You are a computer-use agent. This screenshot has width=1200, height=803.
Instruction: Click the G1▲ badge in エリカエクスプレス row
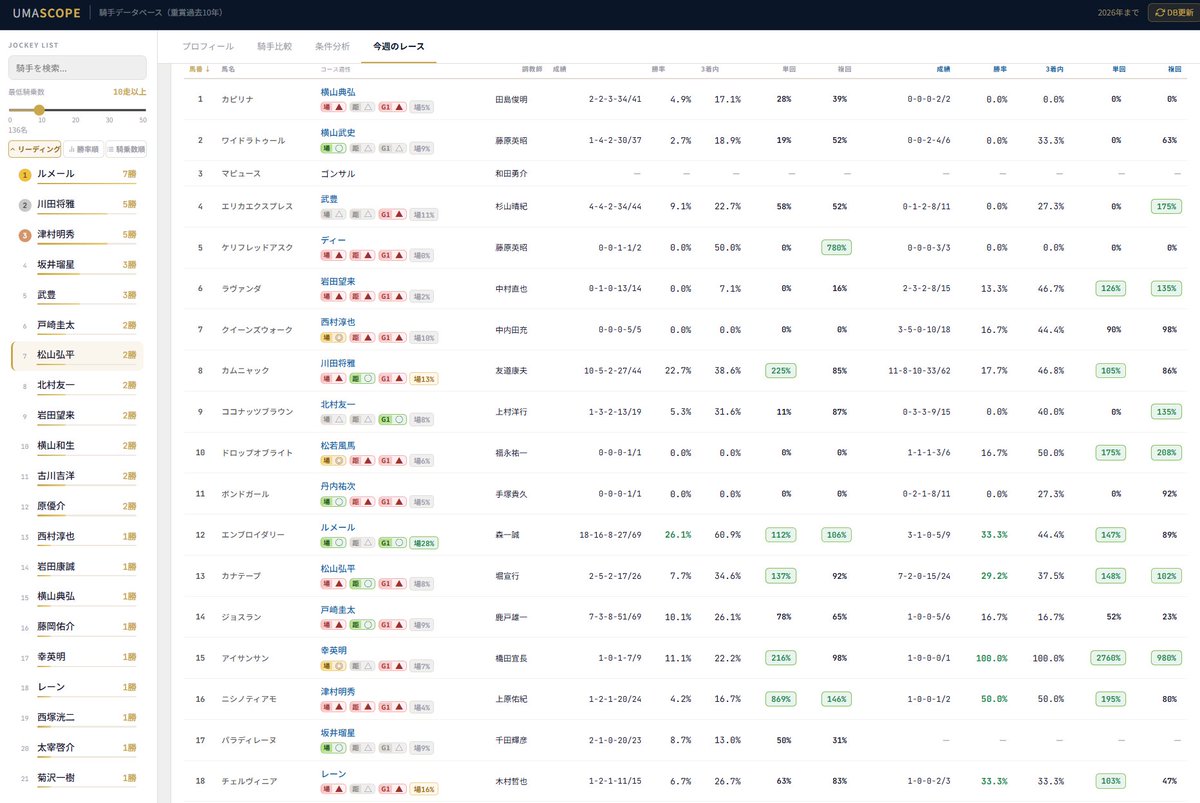pyautogui.click(x=392, y=214)
